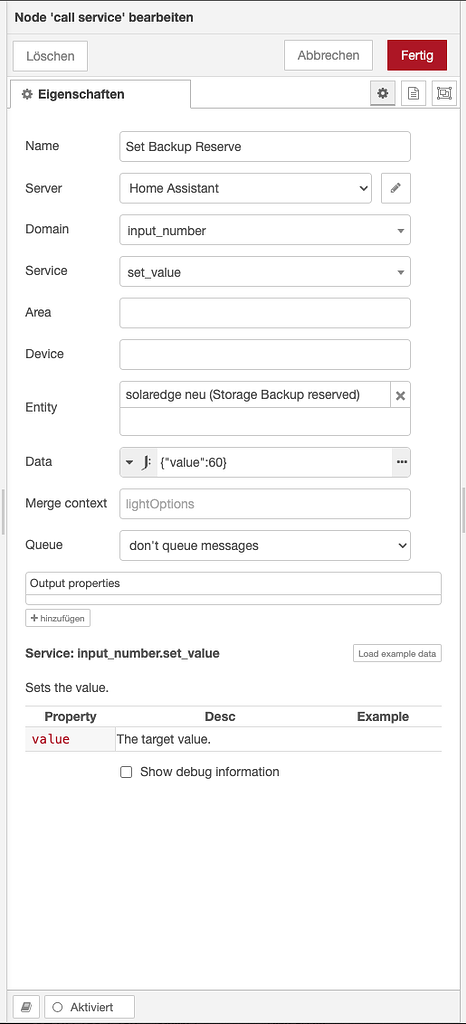Select the Eigenschaften tab
Screen dimensions: 466x1024
[x=100, y=94]
